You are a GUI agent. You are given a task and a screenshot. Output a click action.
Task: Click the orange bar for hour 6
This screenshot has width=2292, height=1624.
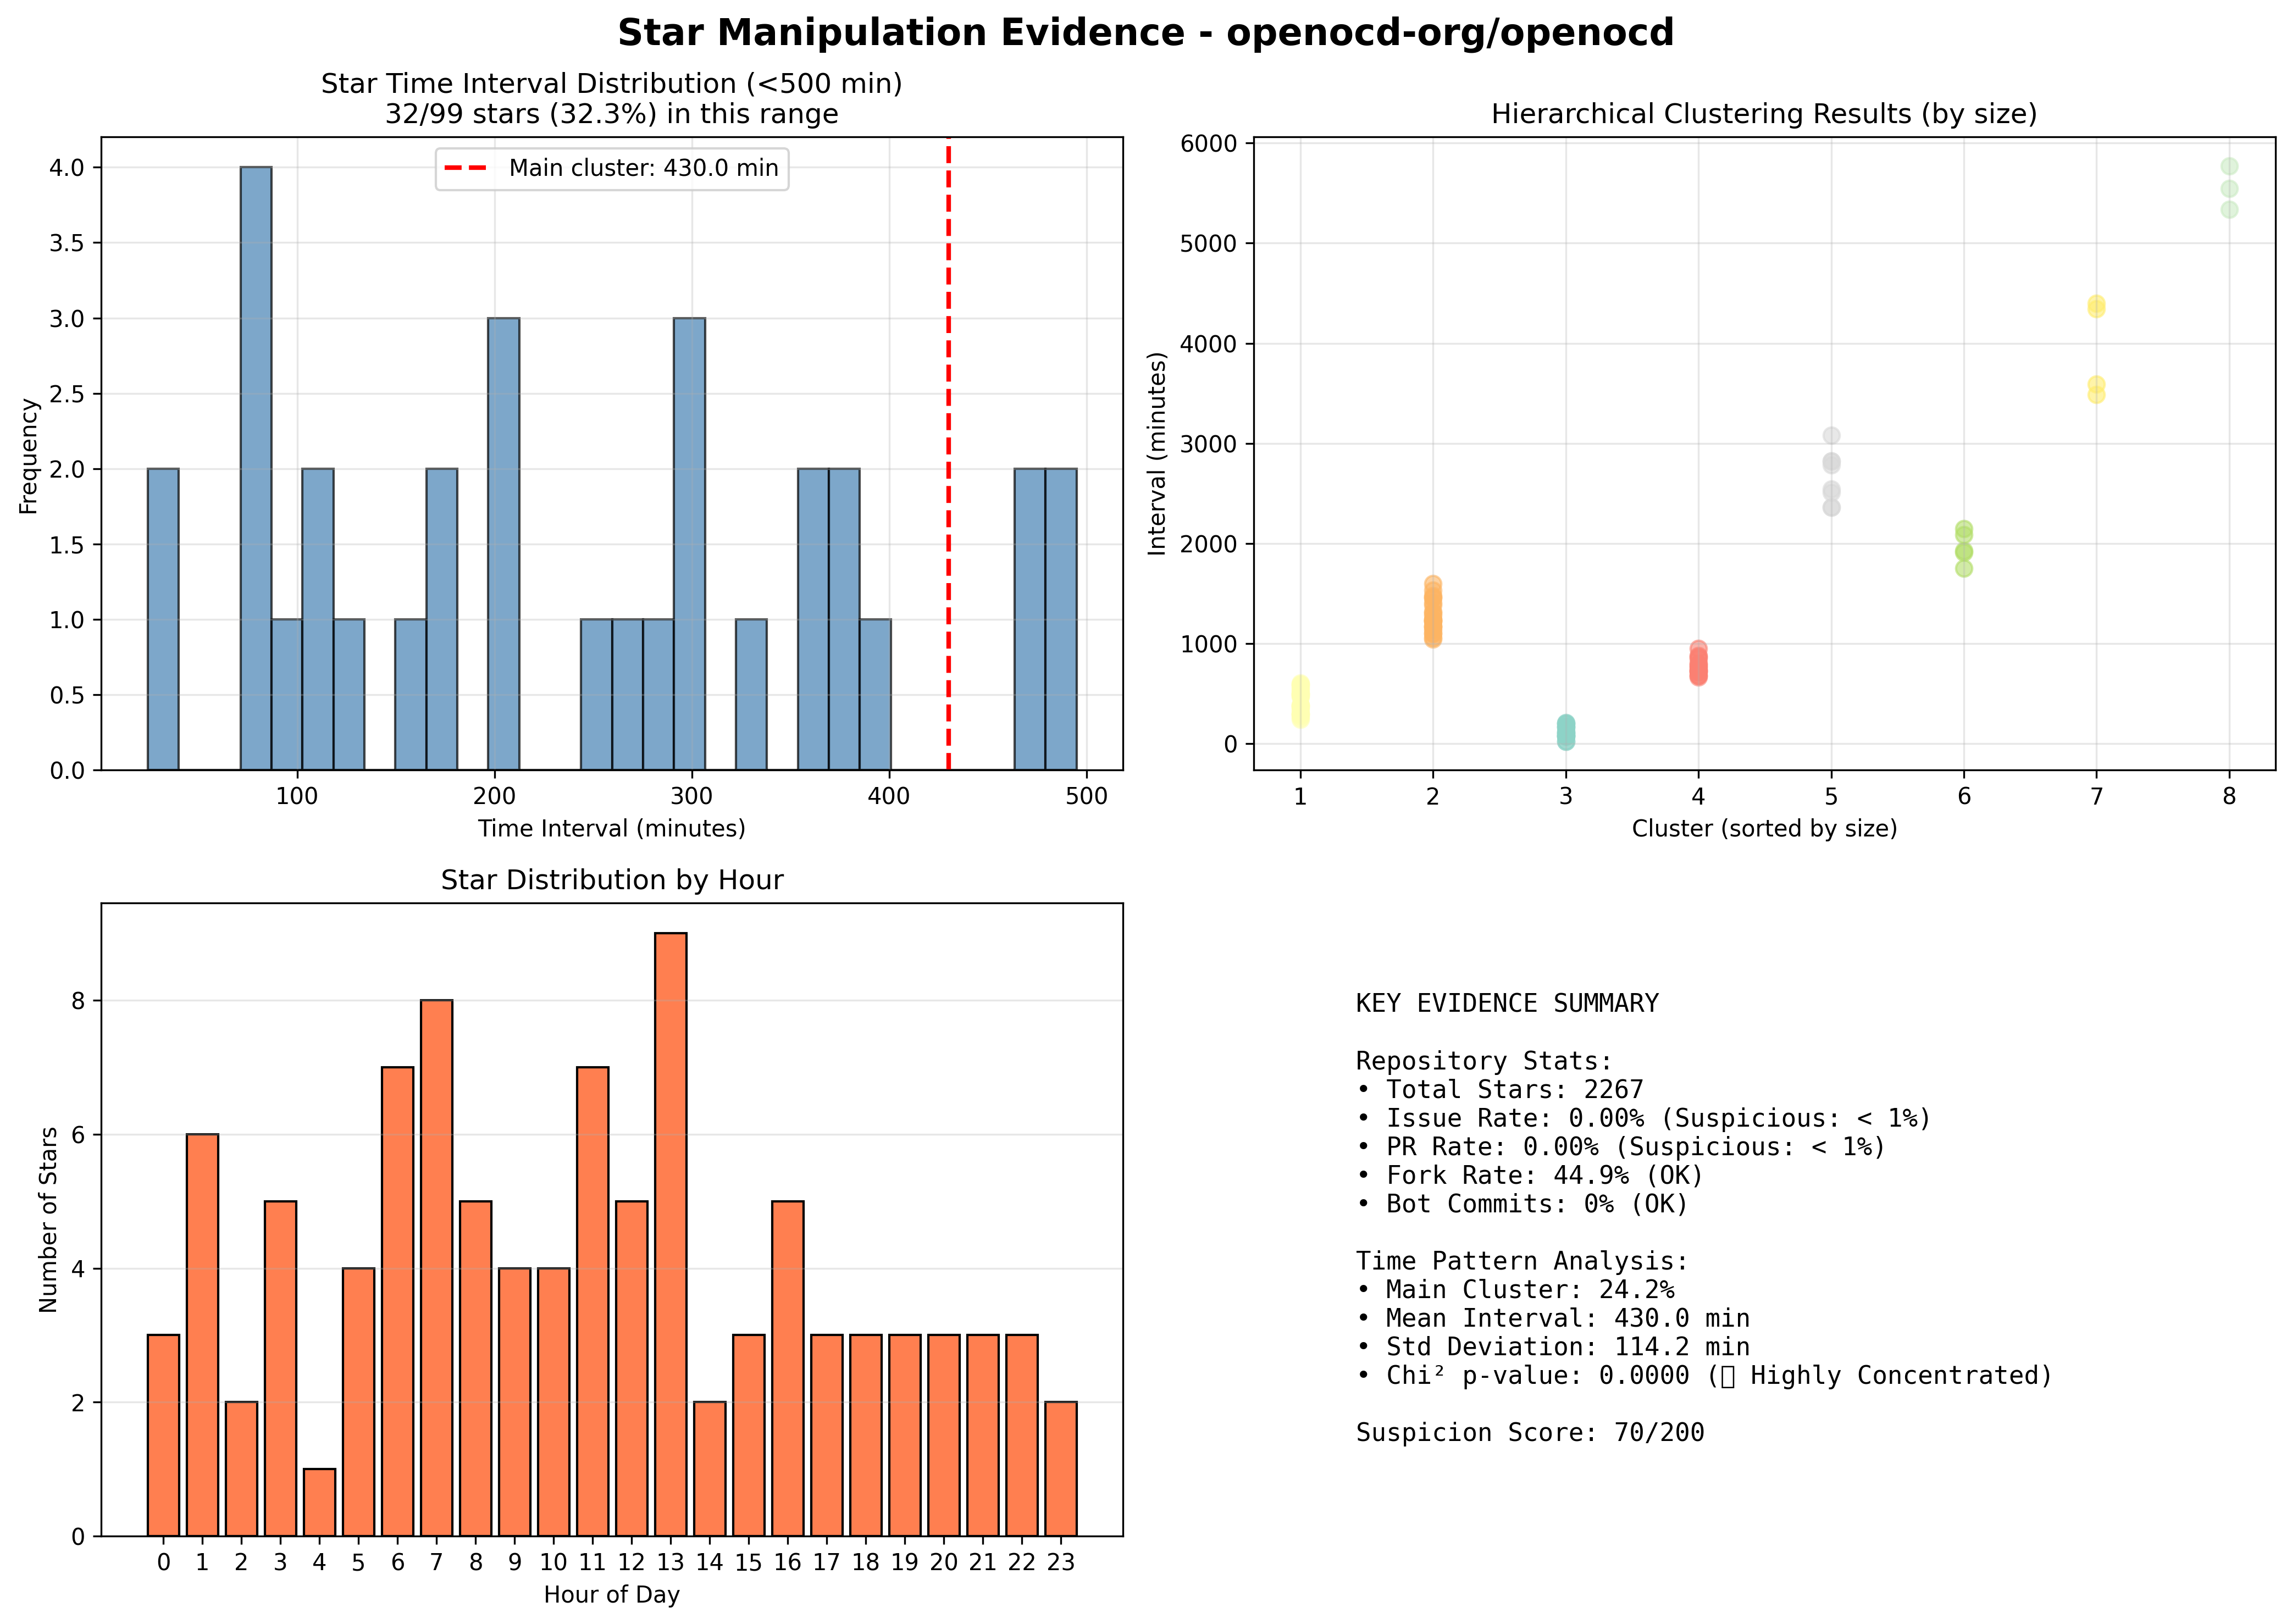click(x=397, y=1302)
